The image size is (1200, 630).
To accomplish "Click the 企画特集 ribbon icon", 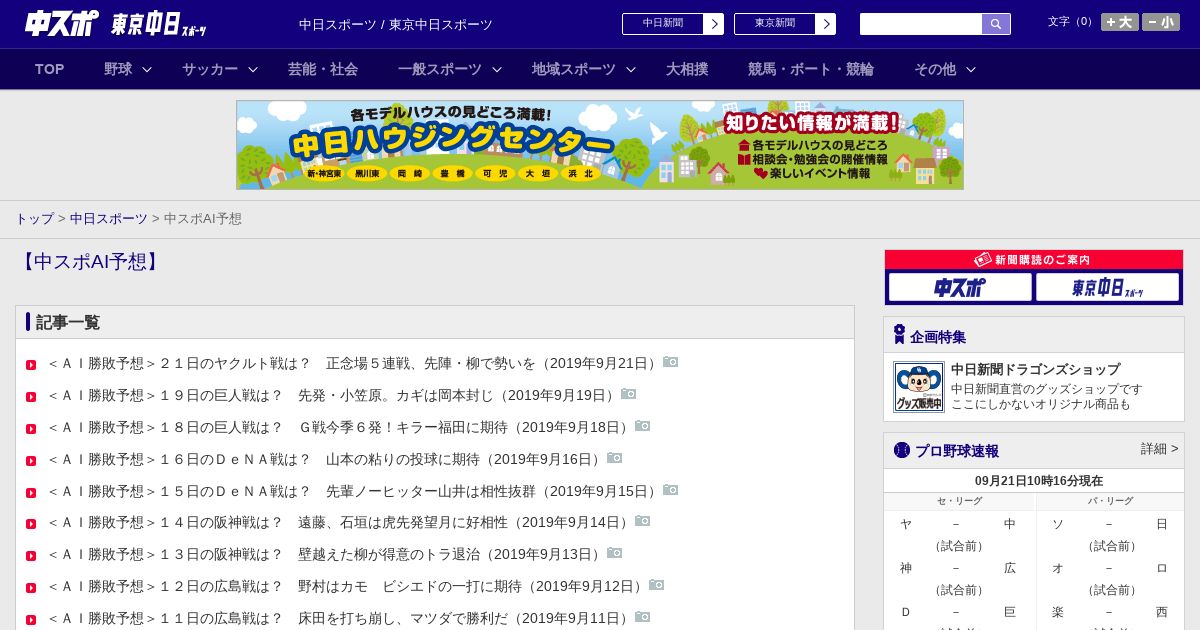I will point(899,334).
